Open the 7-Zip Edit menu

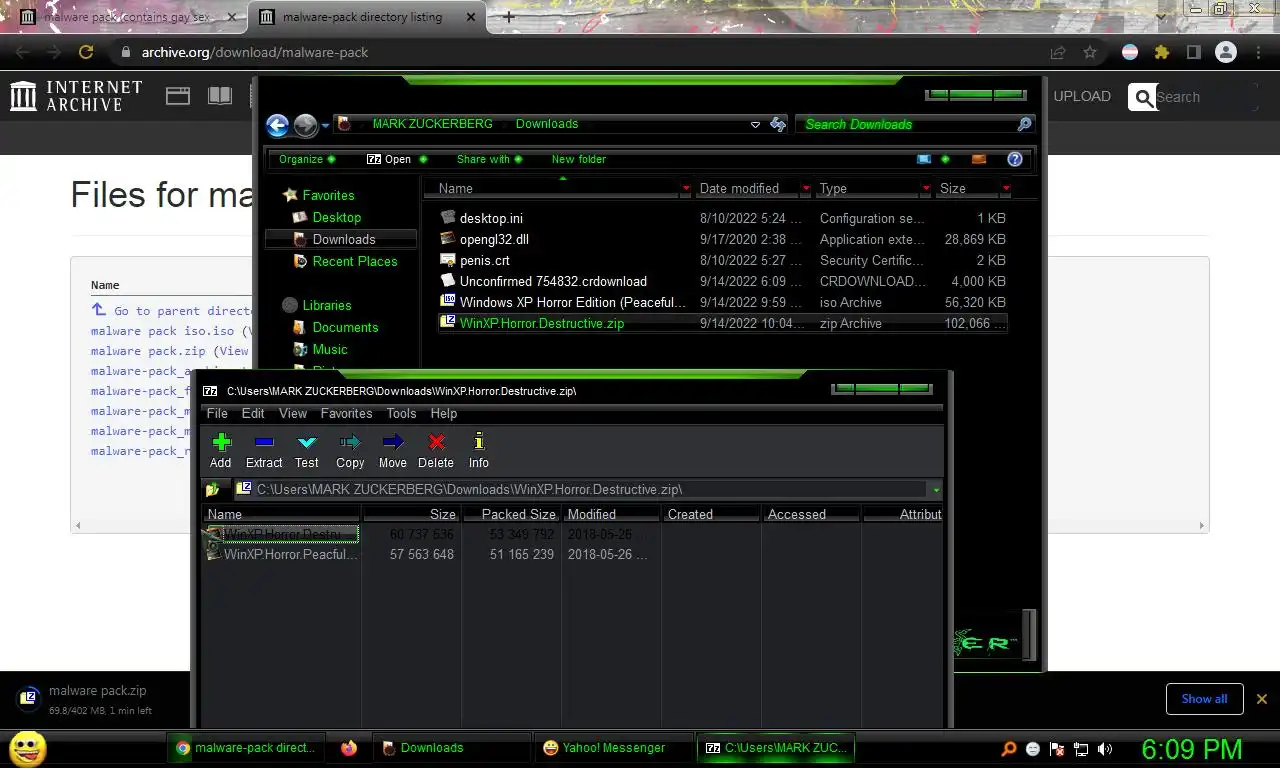253,413
